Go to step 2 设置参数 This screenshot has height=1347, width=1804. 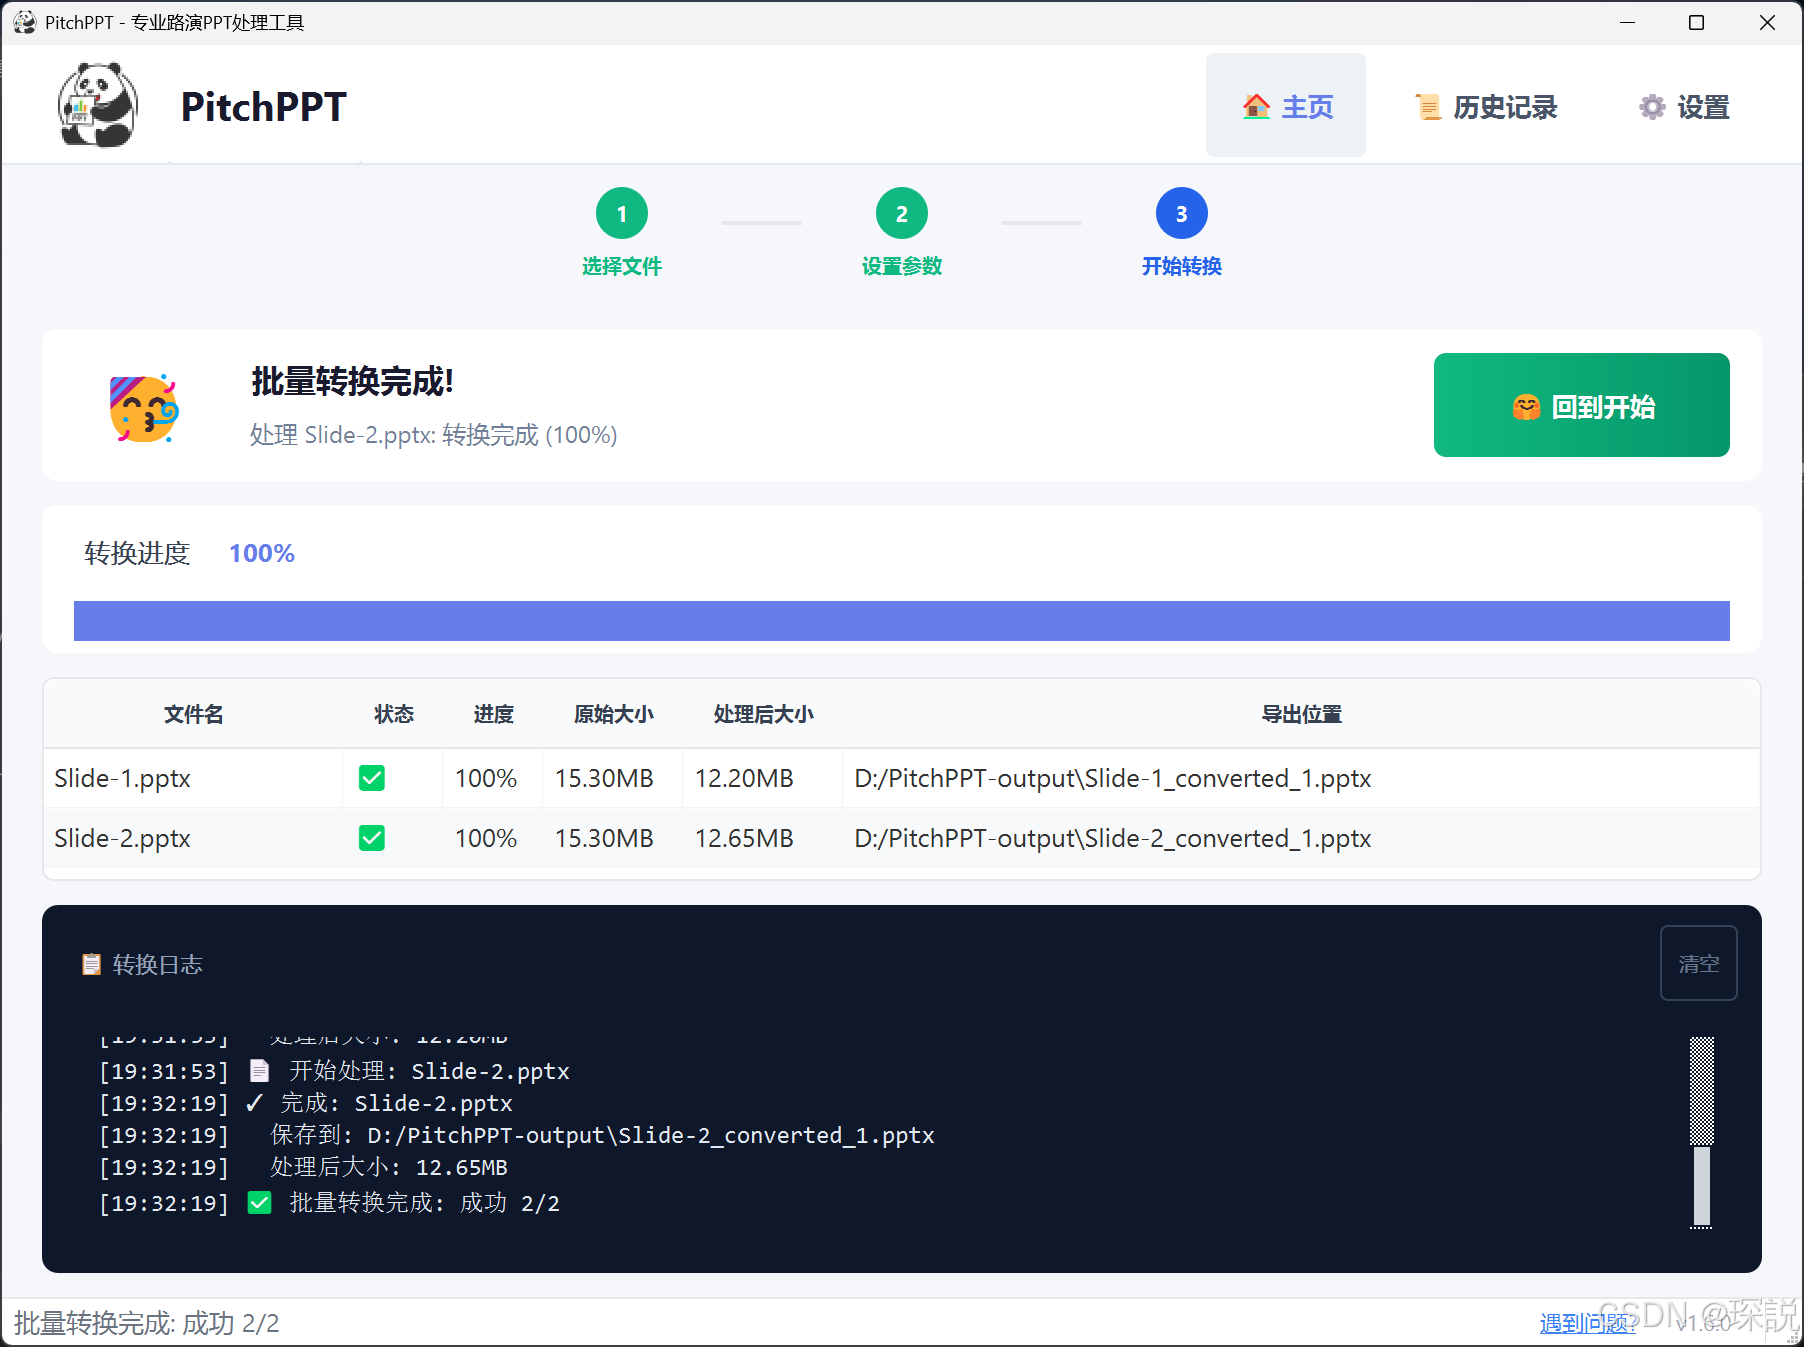(902, 232)
